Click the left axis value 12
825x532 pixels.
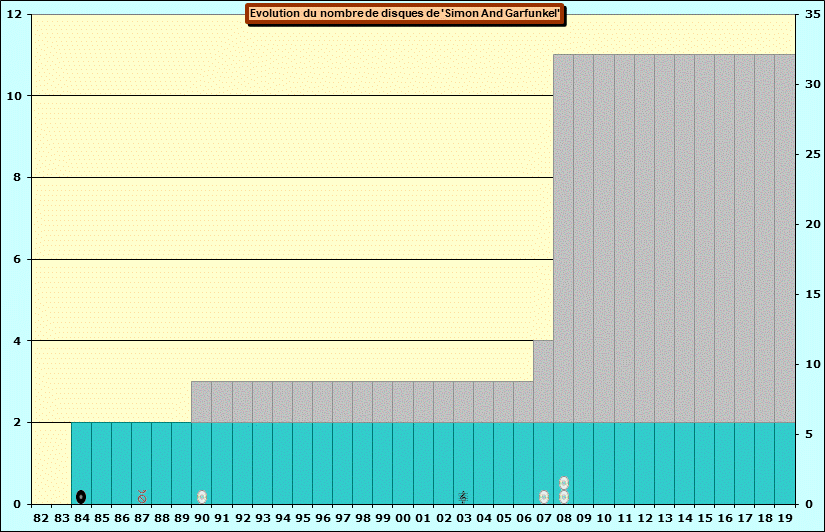coord(18,14)
